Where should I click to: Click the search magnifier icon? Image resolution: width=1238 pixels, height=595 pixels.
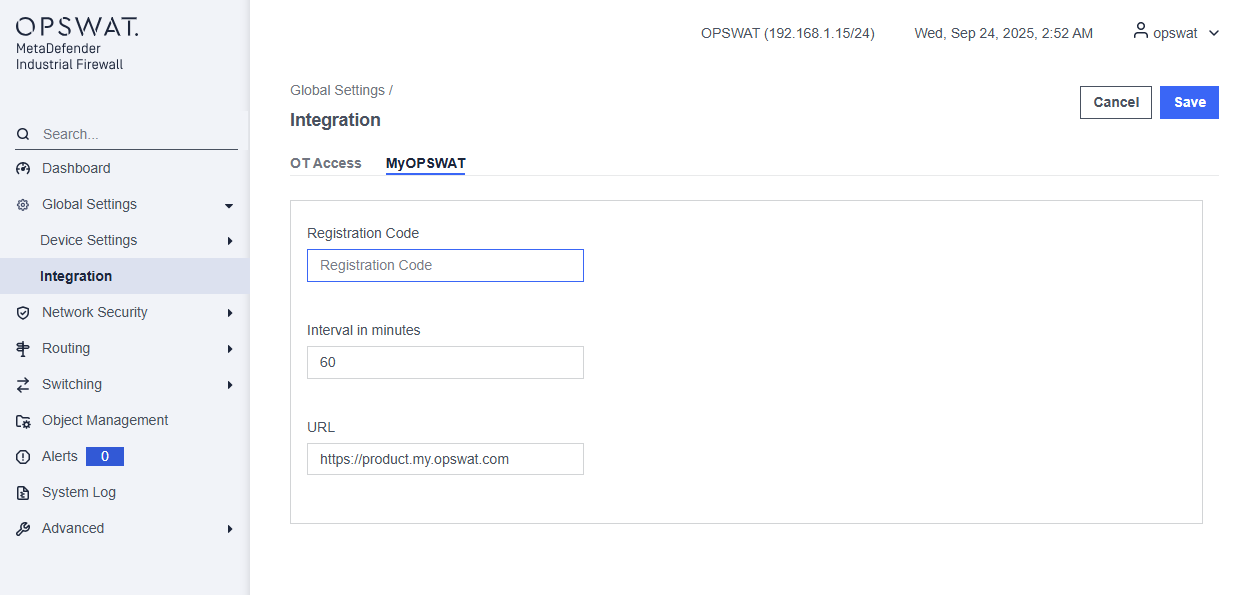[23, 134]
